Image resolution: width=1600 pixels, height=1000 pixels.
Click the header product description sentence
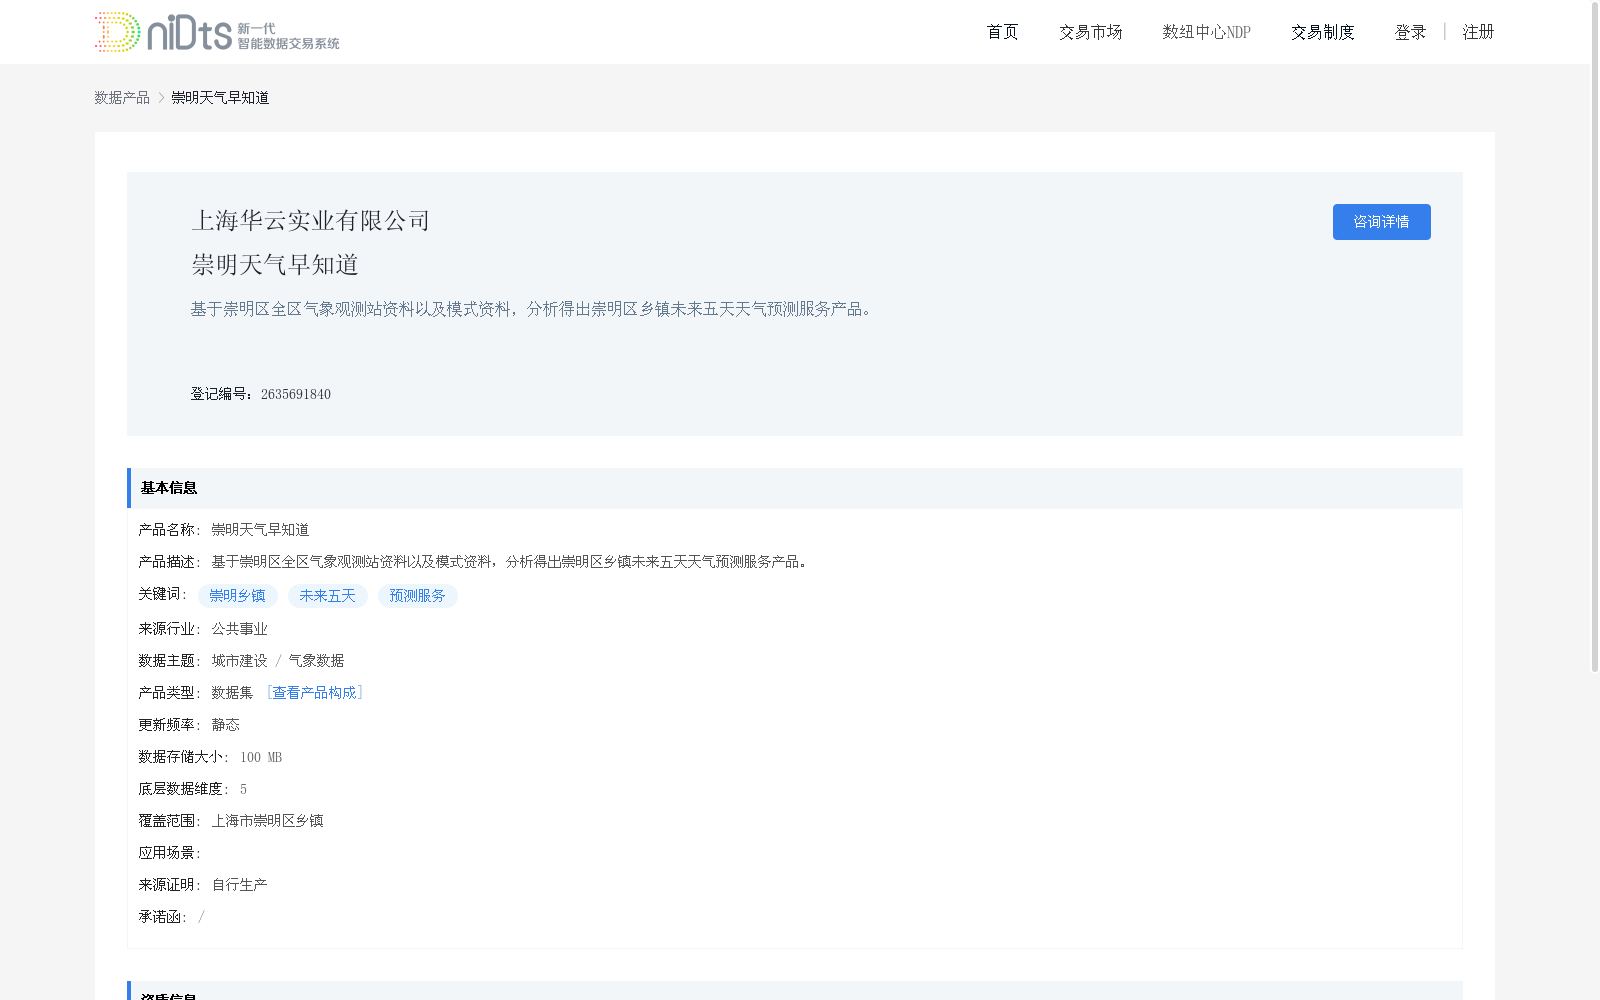point(534,309)
